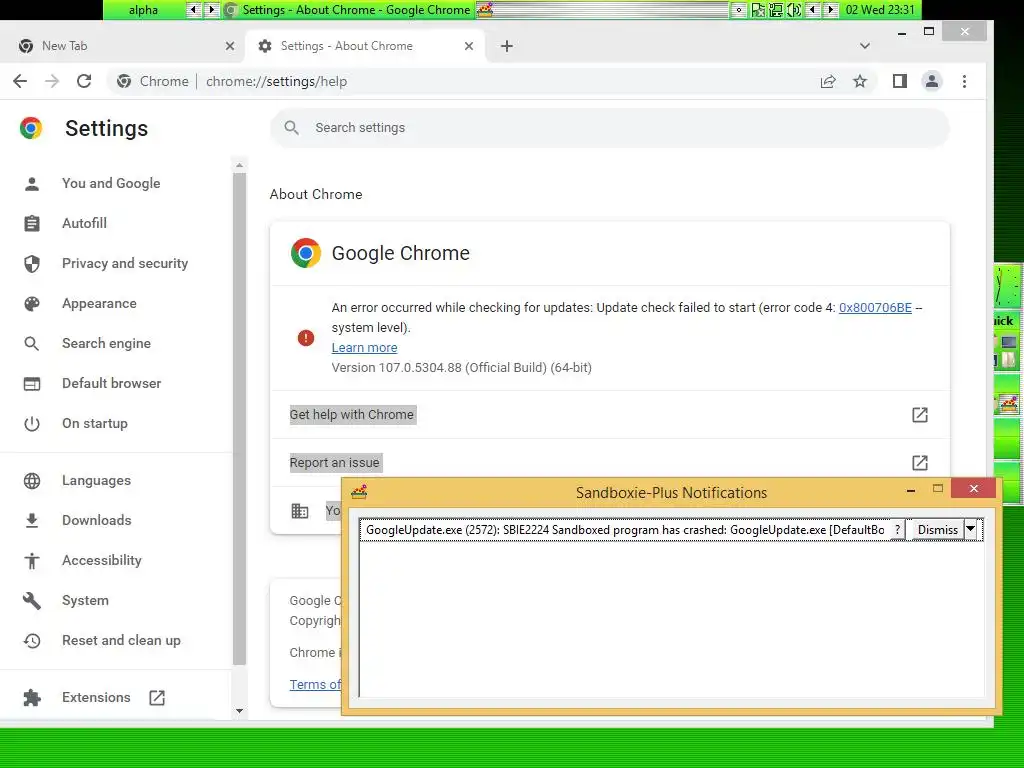1024x768 pixels.
Task: Dismiss the GoogleUpdate.exe crash notification
Action: coord(938,530)
